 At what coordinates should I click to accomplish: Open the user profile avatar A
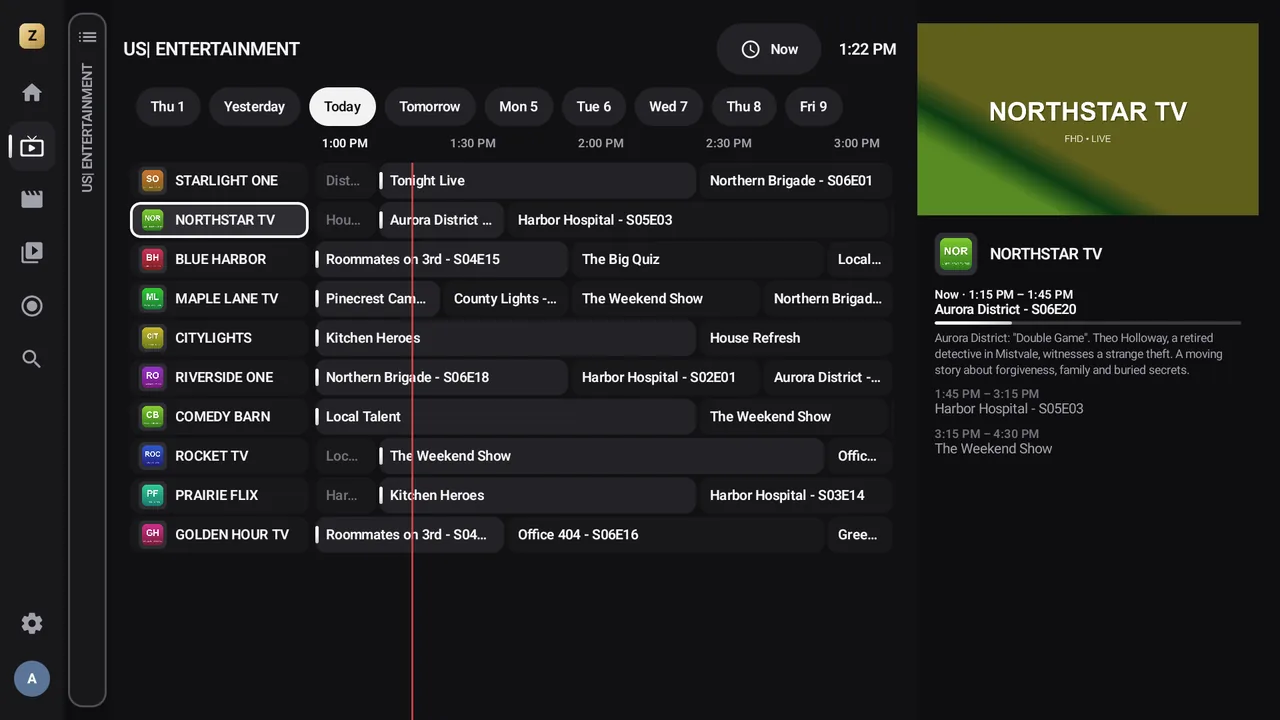coord(32,679)
